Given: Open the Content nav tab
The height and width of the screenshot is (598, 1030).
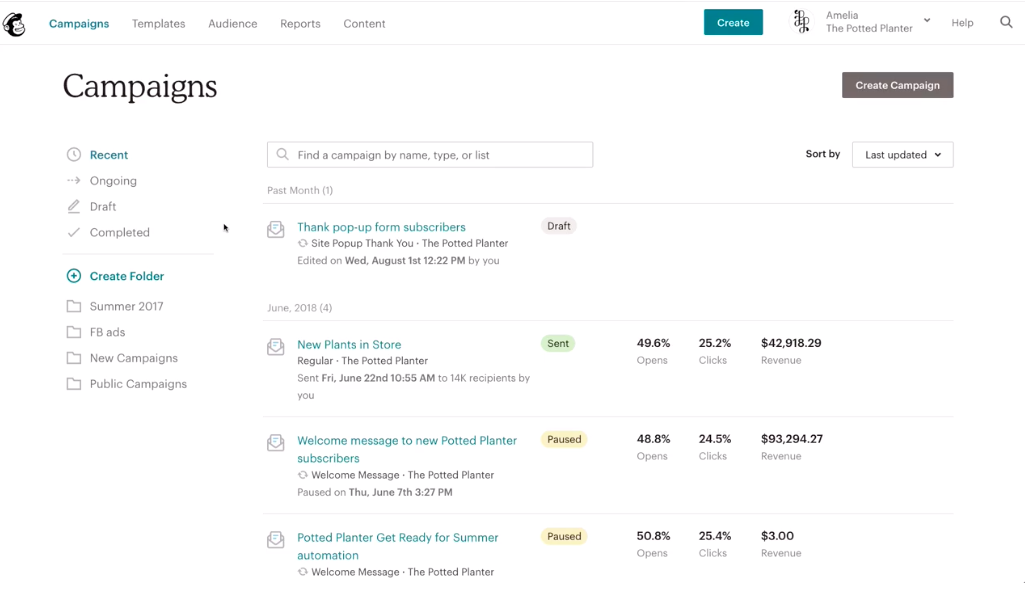Looking at the screenshot, I should coord(364,24).
